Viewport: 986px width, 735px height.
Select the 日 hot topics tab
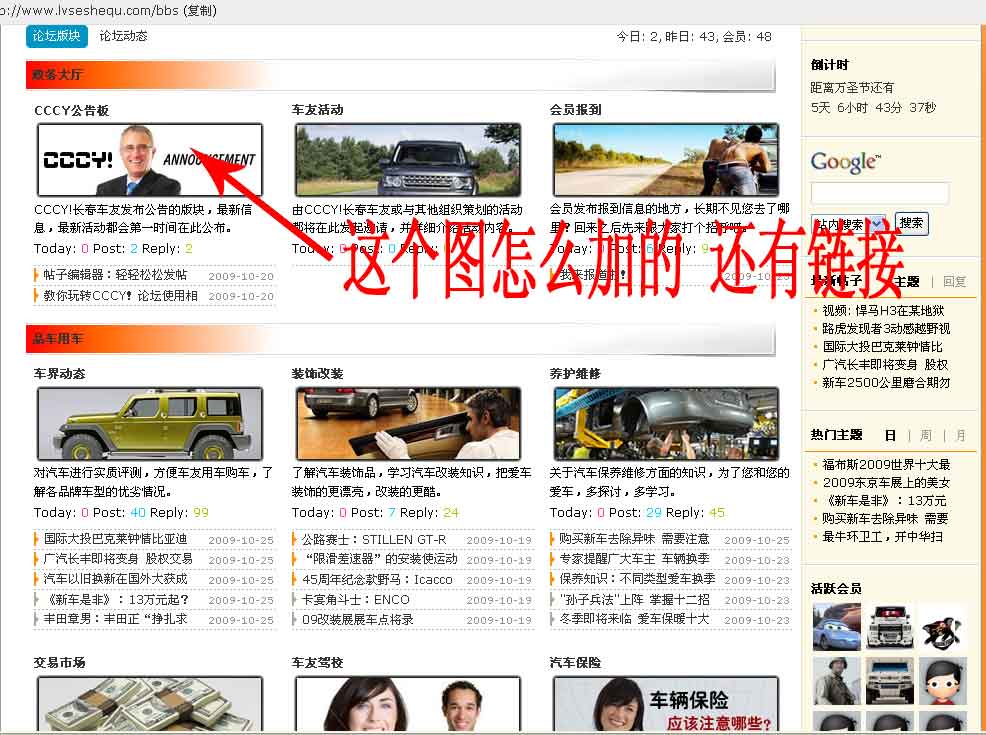[890, 435]
